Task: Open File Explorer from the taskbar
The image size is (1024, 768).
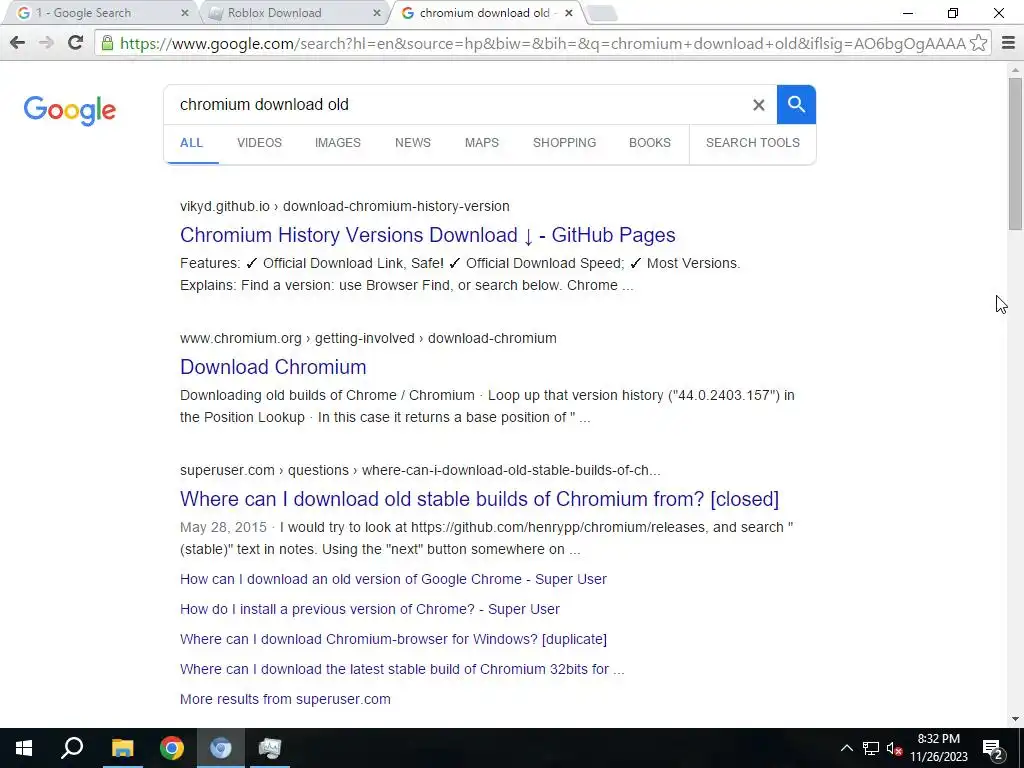Action: pos(122,748)
